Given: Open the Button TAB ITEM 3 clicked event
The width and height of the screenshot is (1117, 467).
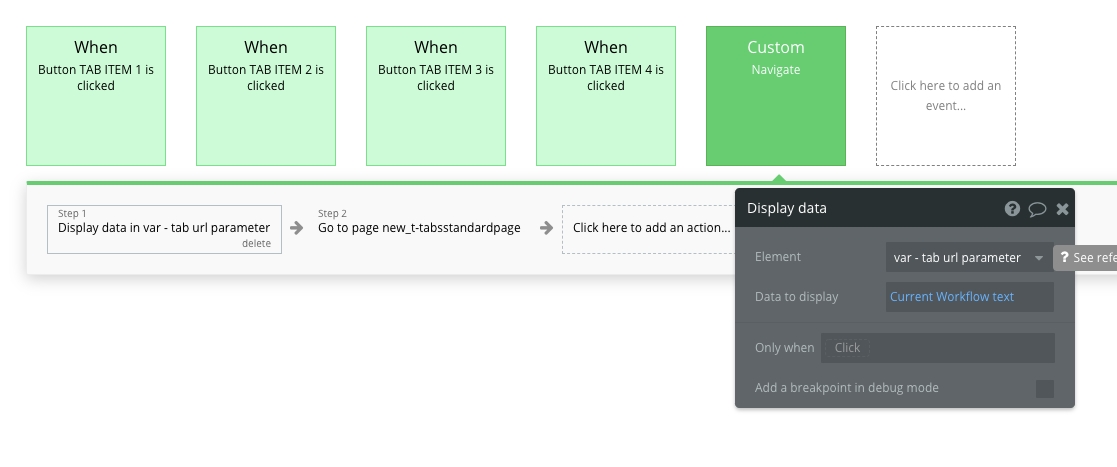Looking at the screenshot, I should point(436,96).
